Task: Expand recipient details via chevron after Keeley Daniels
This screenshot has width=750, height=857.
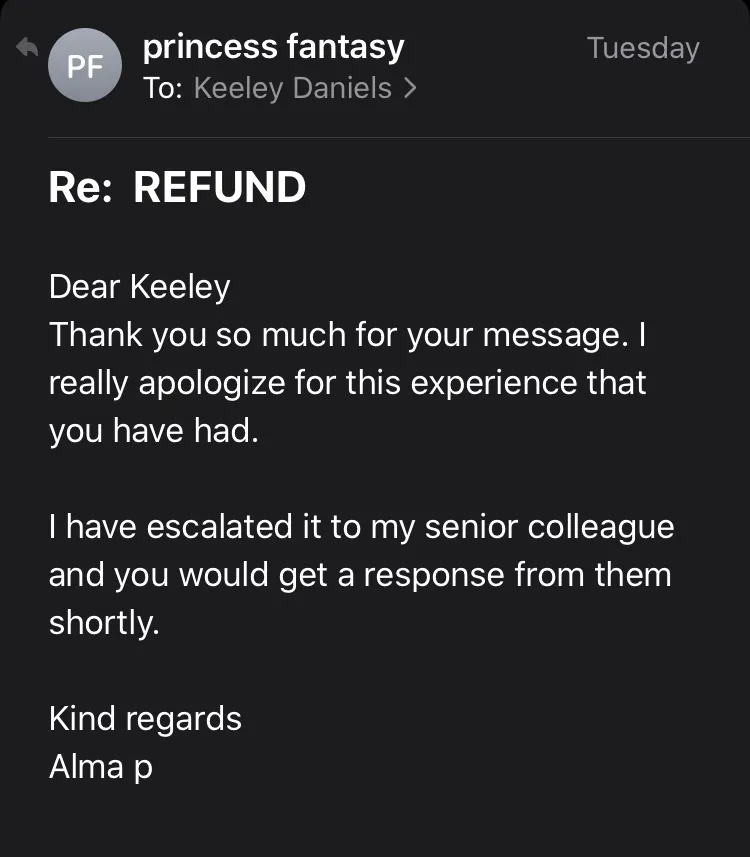Action: [411, 88]
